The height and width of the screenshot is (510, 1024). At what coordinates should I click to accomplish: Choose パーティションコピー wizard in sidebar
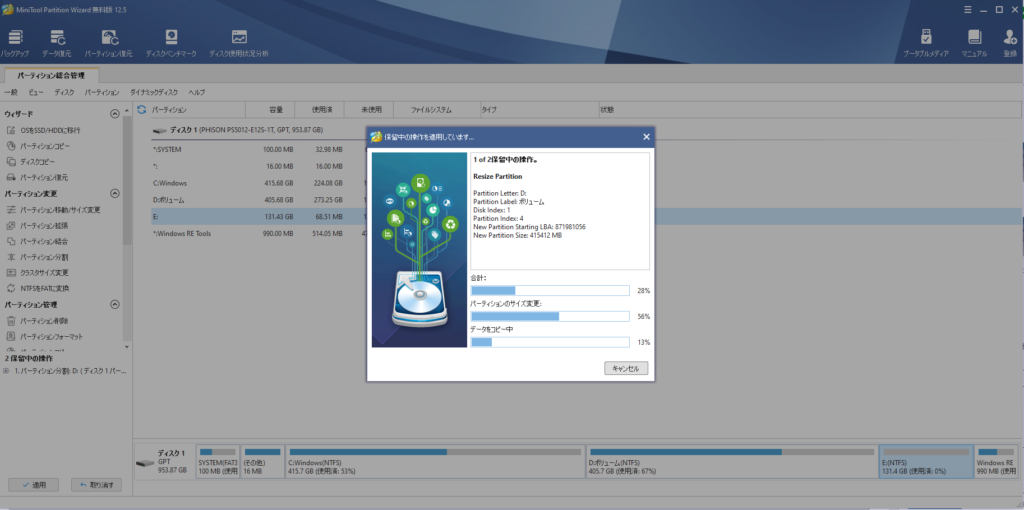tap(39, 146)
